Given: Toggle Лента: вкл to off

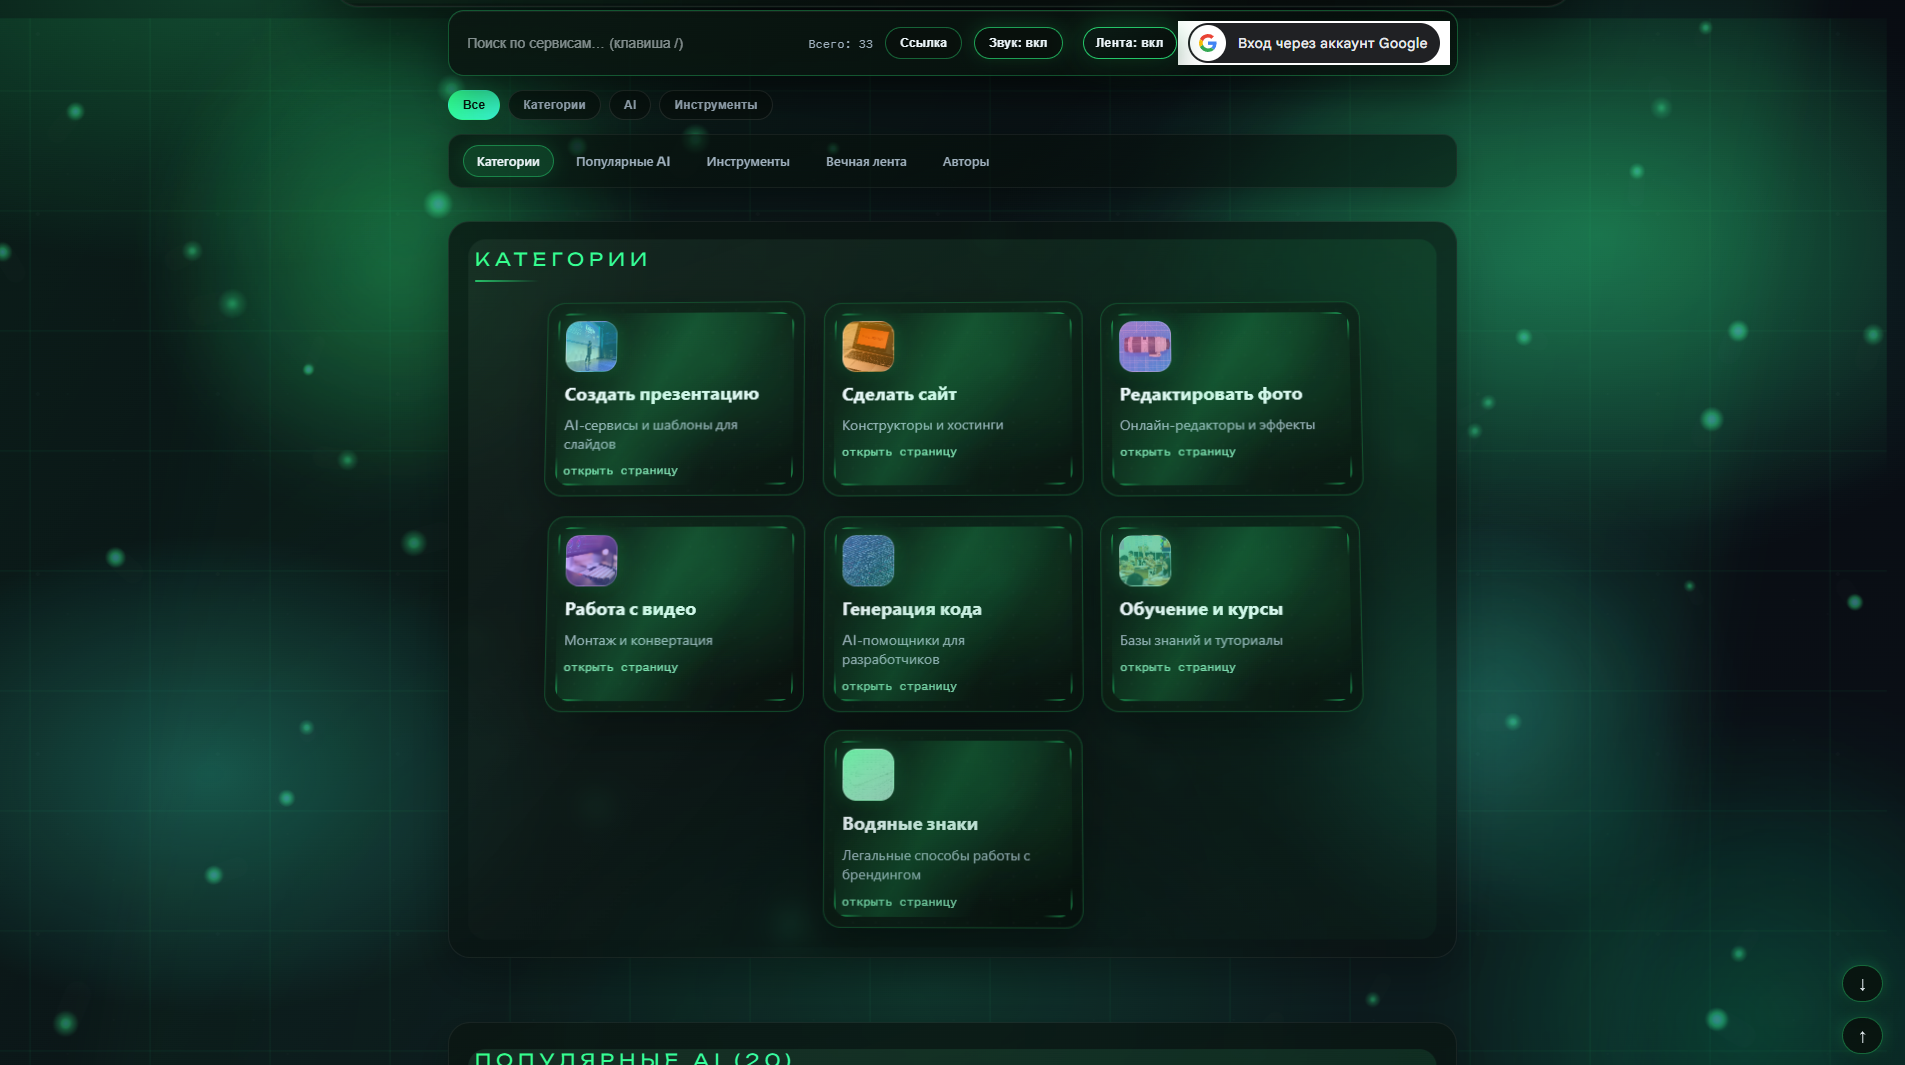Looking at the screenshot, I should [1129, 43].
